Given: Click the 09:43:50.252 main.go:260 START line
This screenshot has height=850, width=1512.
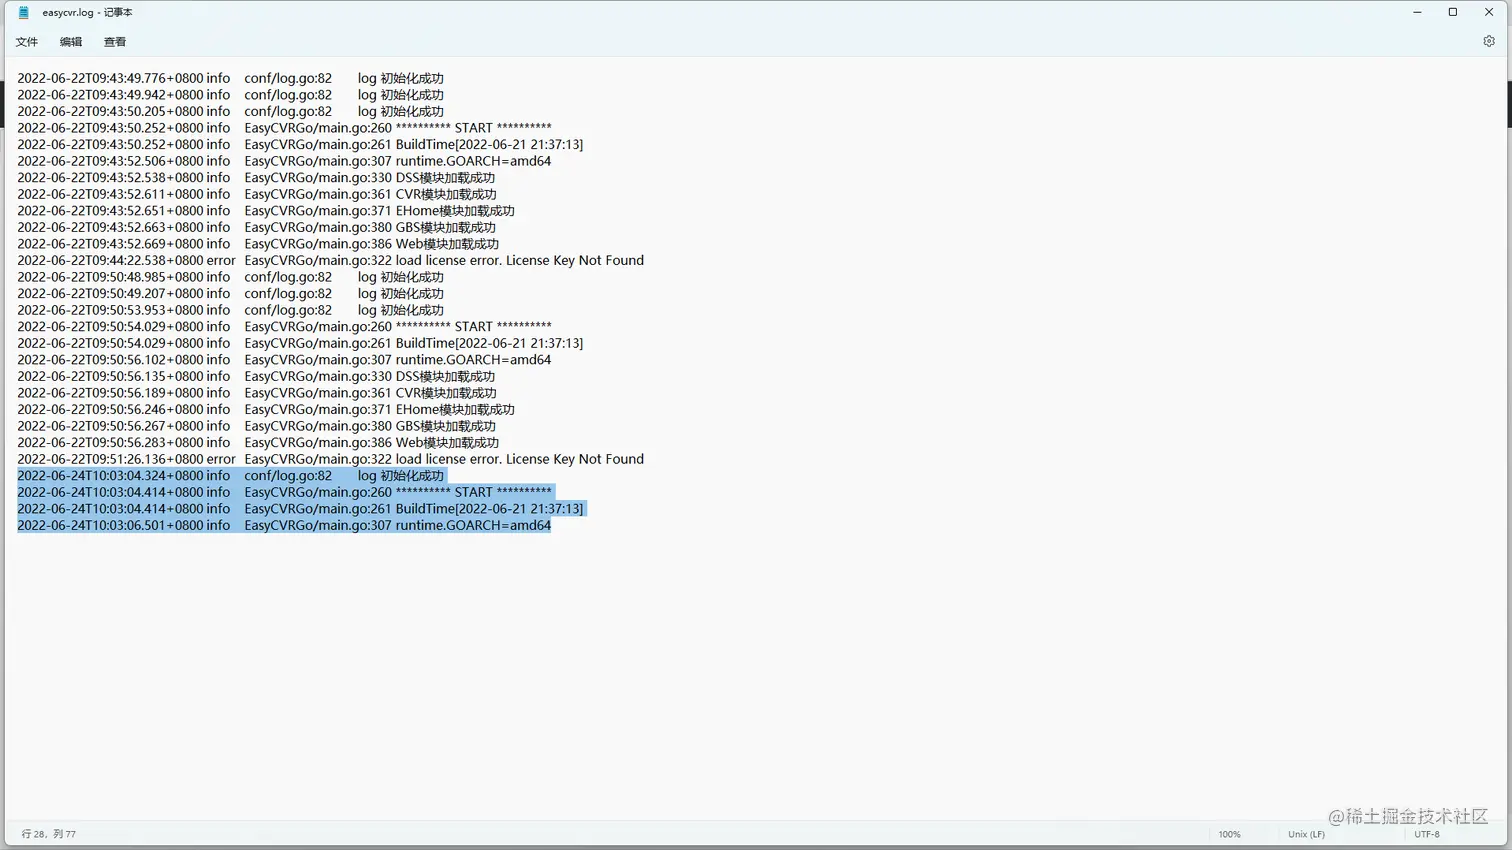Looking at the screenshot, I should click(x=284, y=128).
